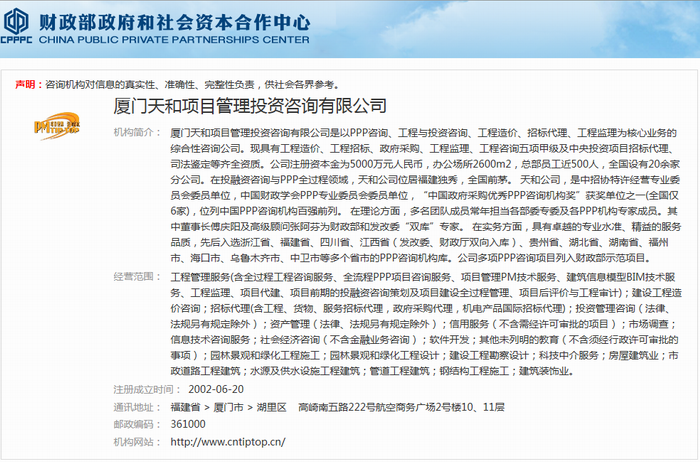
Task: Click the 注册成立时间 label
Action: (146, 389)
